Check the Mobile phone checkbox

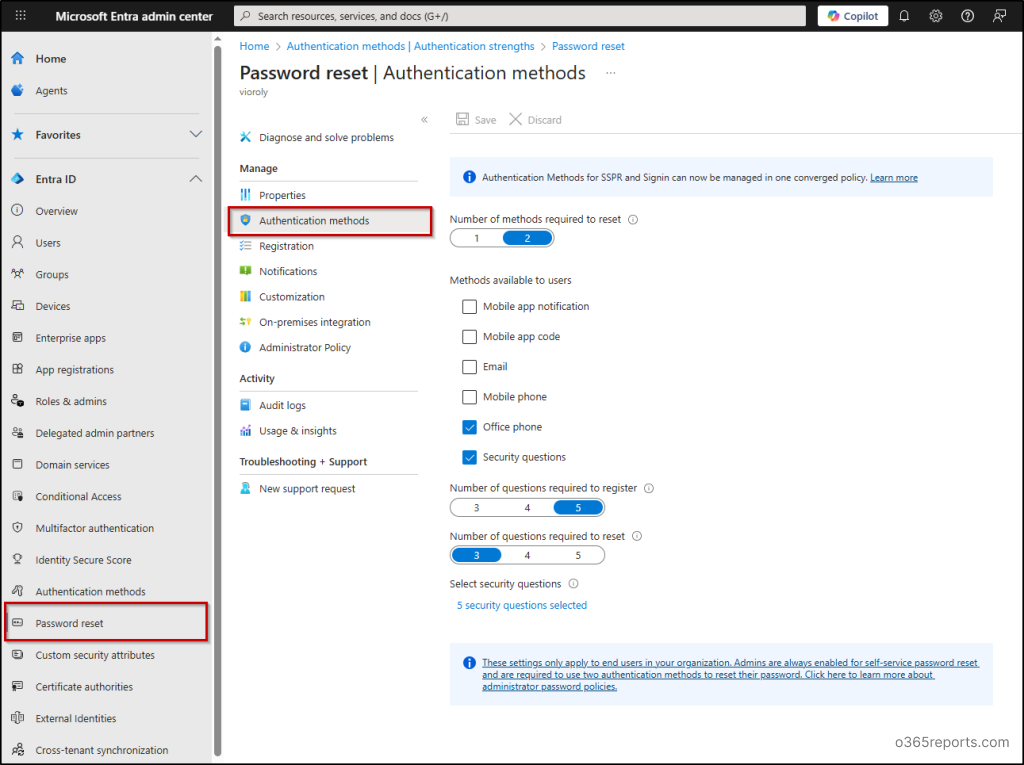(470, 397)
